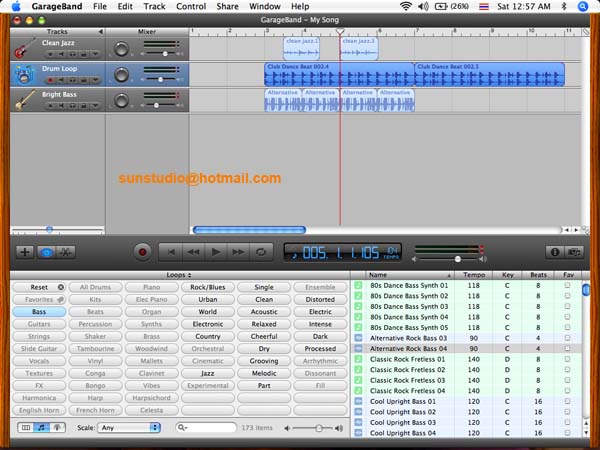Click the battery status icon

click(441, 7)
